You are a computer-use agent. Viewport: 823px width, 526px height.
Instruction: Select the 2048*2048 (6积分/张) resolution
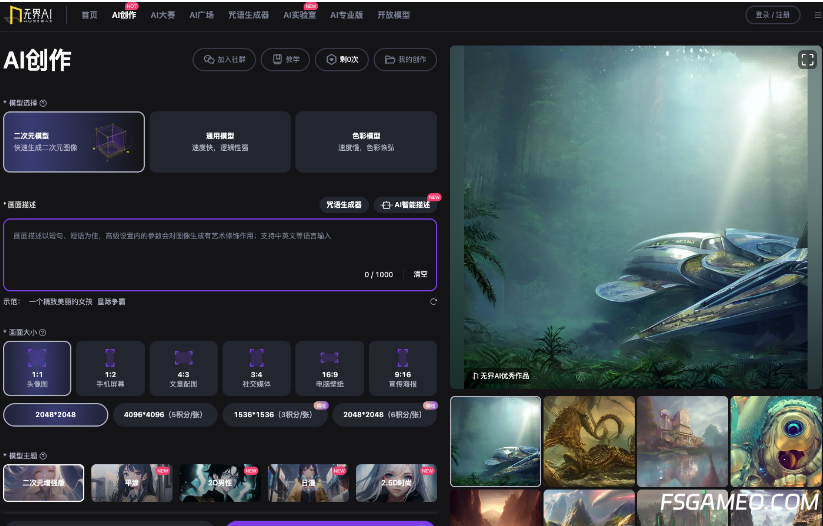(385, 415)
